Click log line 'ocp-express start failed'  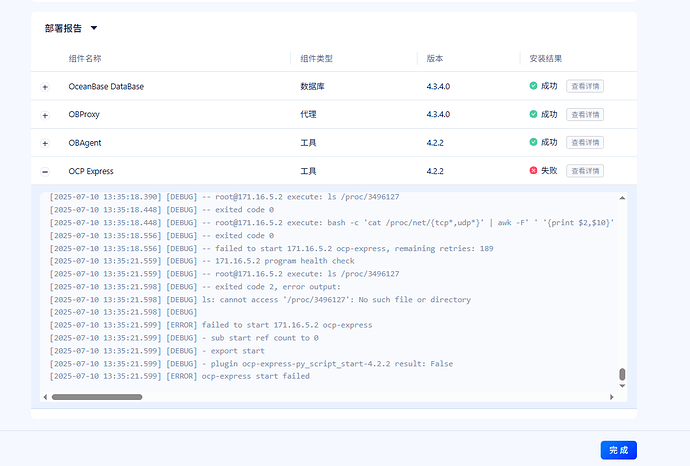pyautogui.click(x=180, y=376)
